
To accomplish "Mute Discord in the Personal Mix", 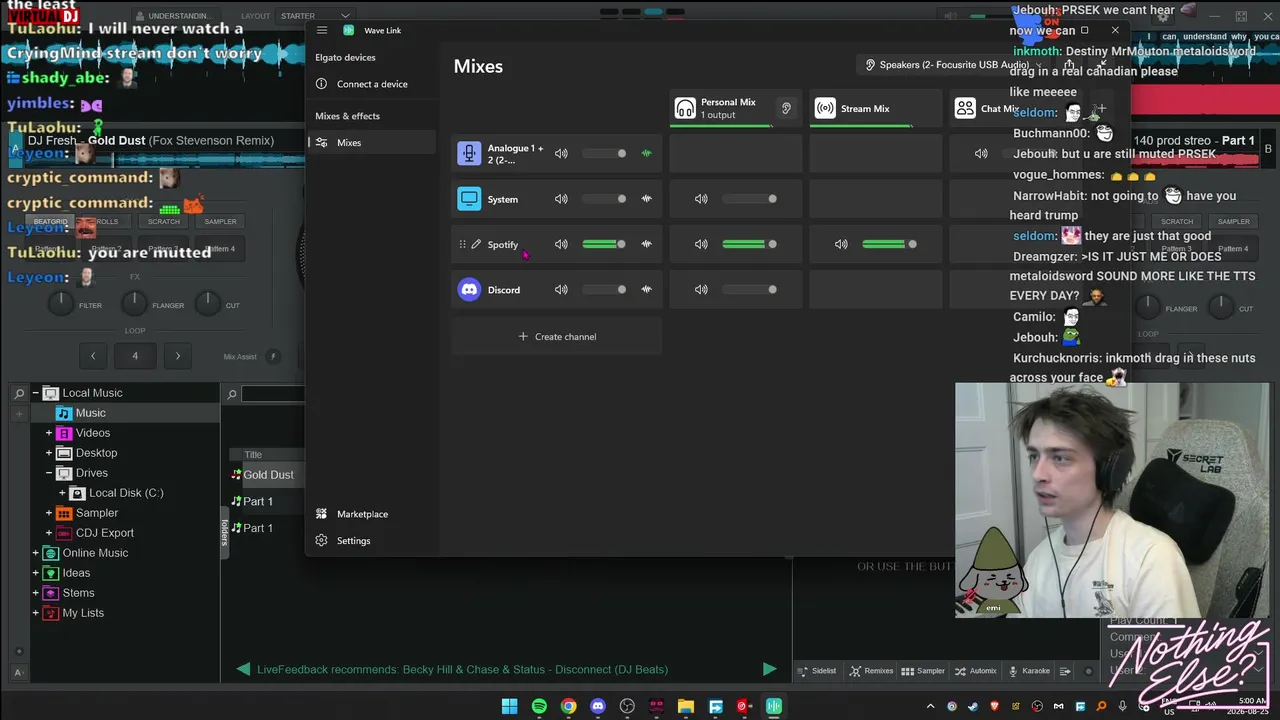I will 701,290.
